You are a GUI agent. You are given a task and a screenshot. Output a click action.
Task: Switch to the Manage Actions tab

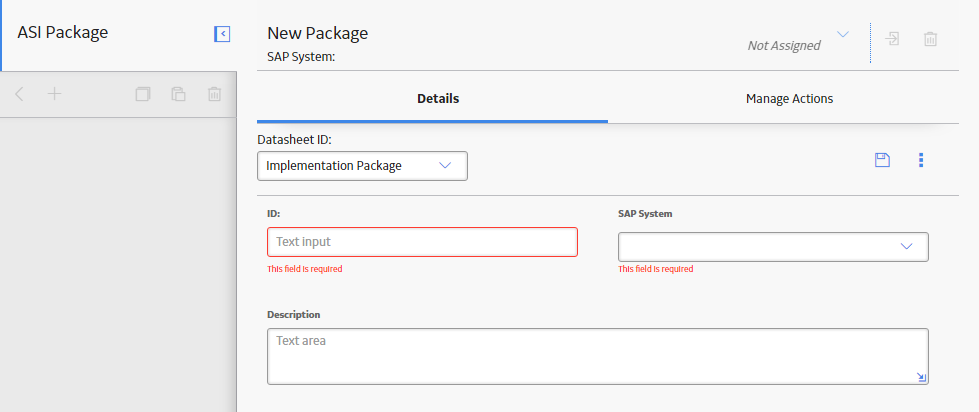pos(789,99)
